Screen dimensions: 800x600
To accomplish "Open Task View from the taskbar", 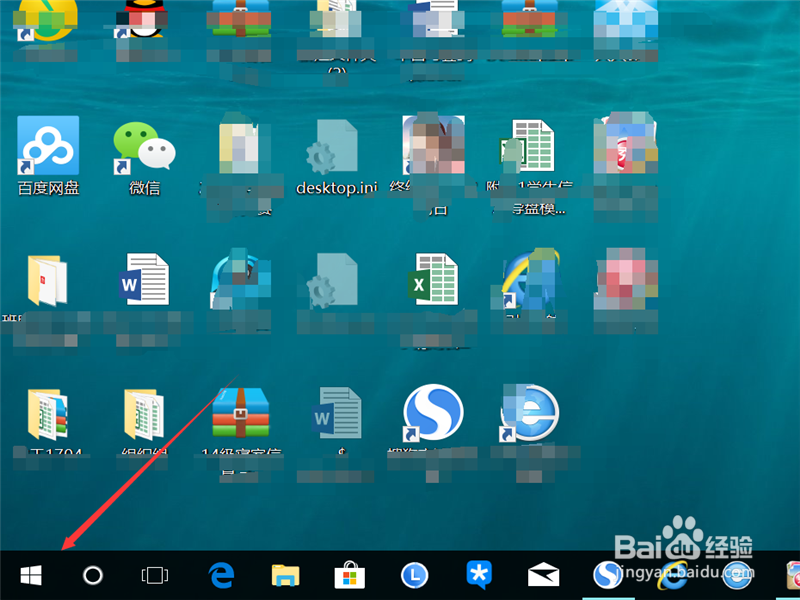I will (x=155, y=576).
